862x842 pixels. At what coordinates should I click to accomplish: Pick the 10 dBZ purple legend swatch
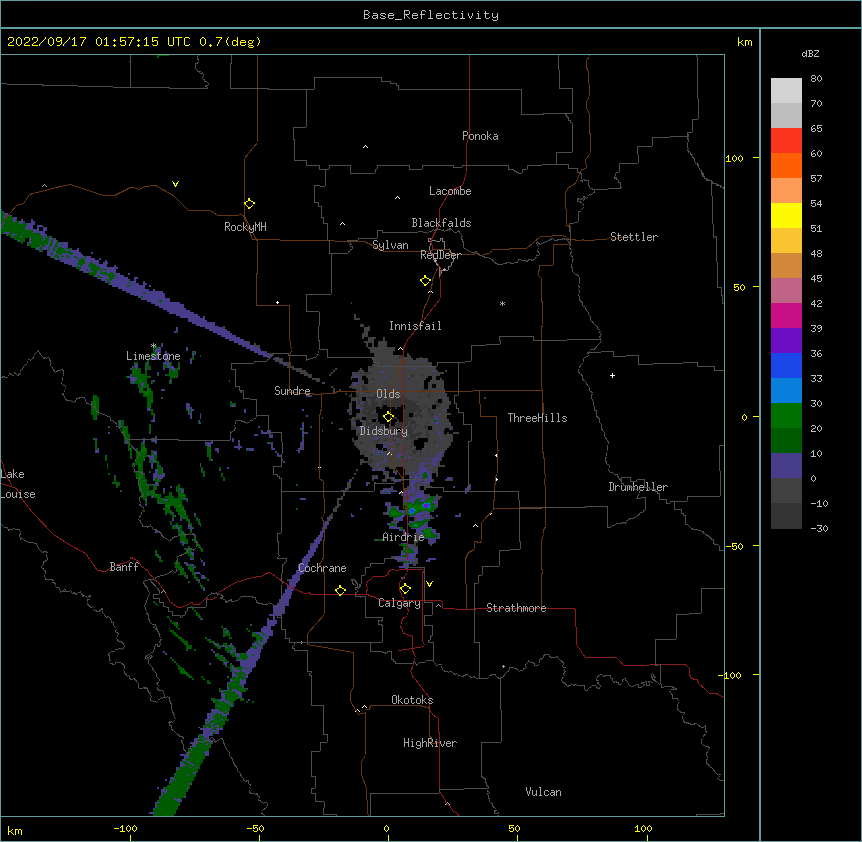(786, 466)
